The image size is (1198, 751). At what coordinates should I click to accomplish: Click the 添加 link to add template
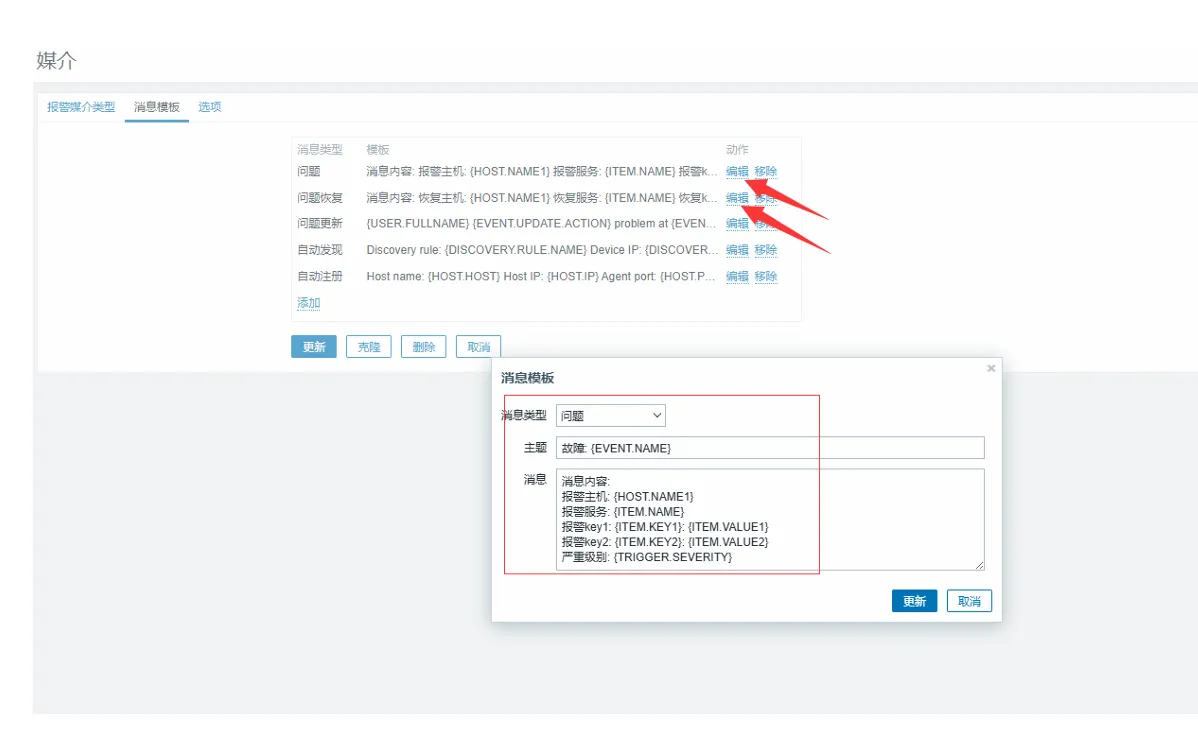[x=308, y=303]
